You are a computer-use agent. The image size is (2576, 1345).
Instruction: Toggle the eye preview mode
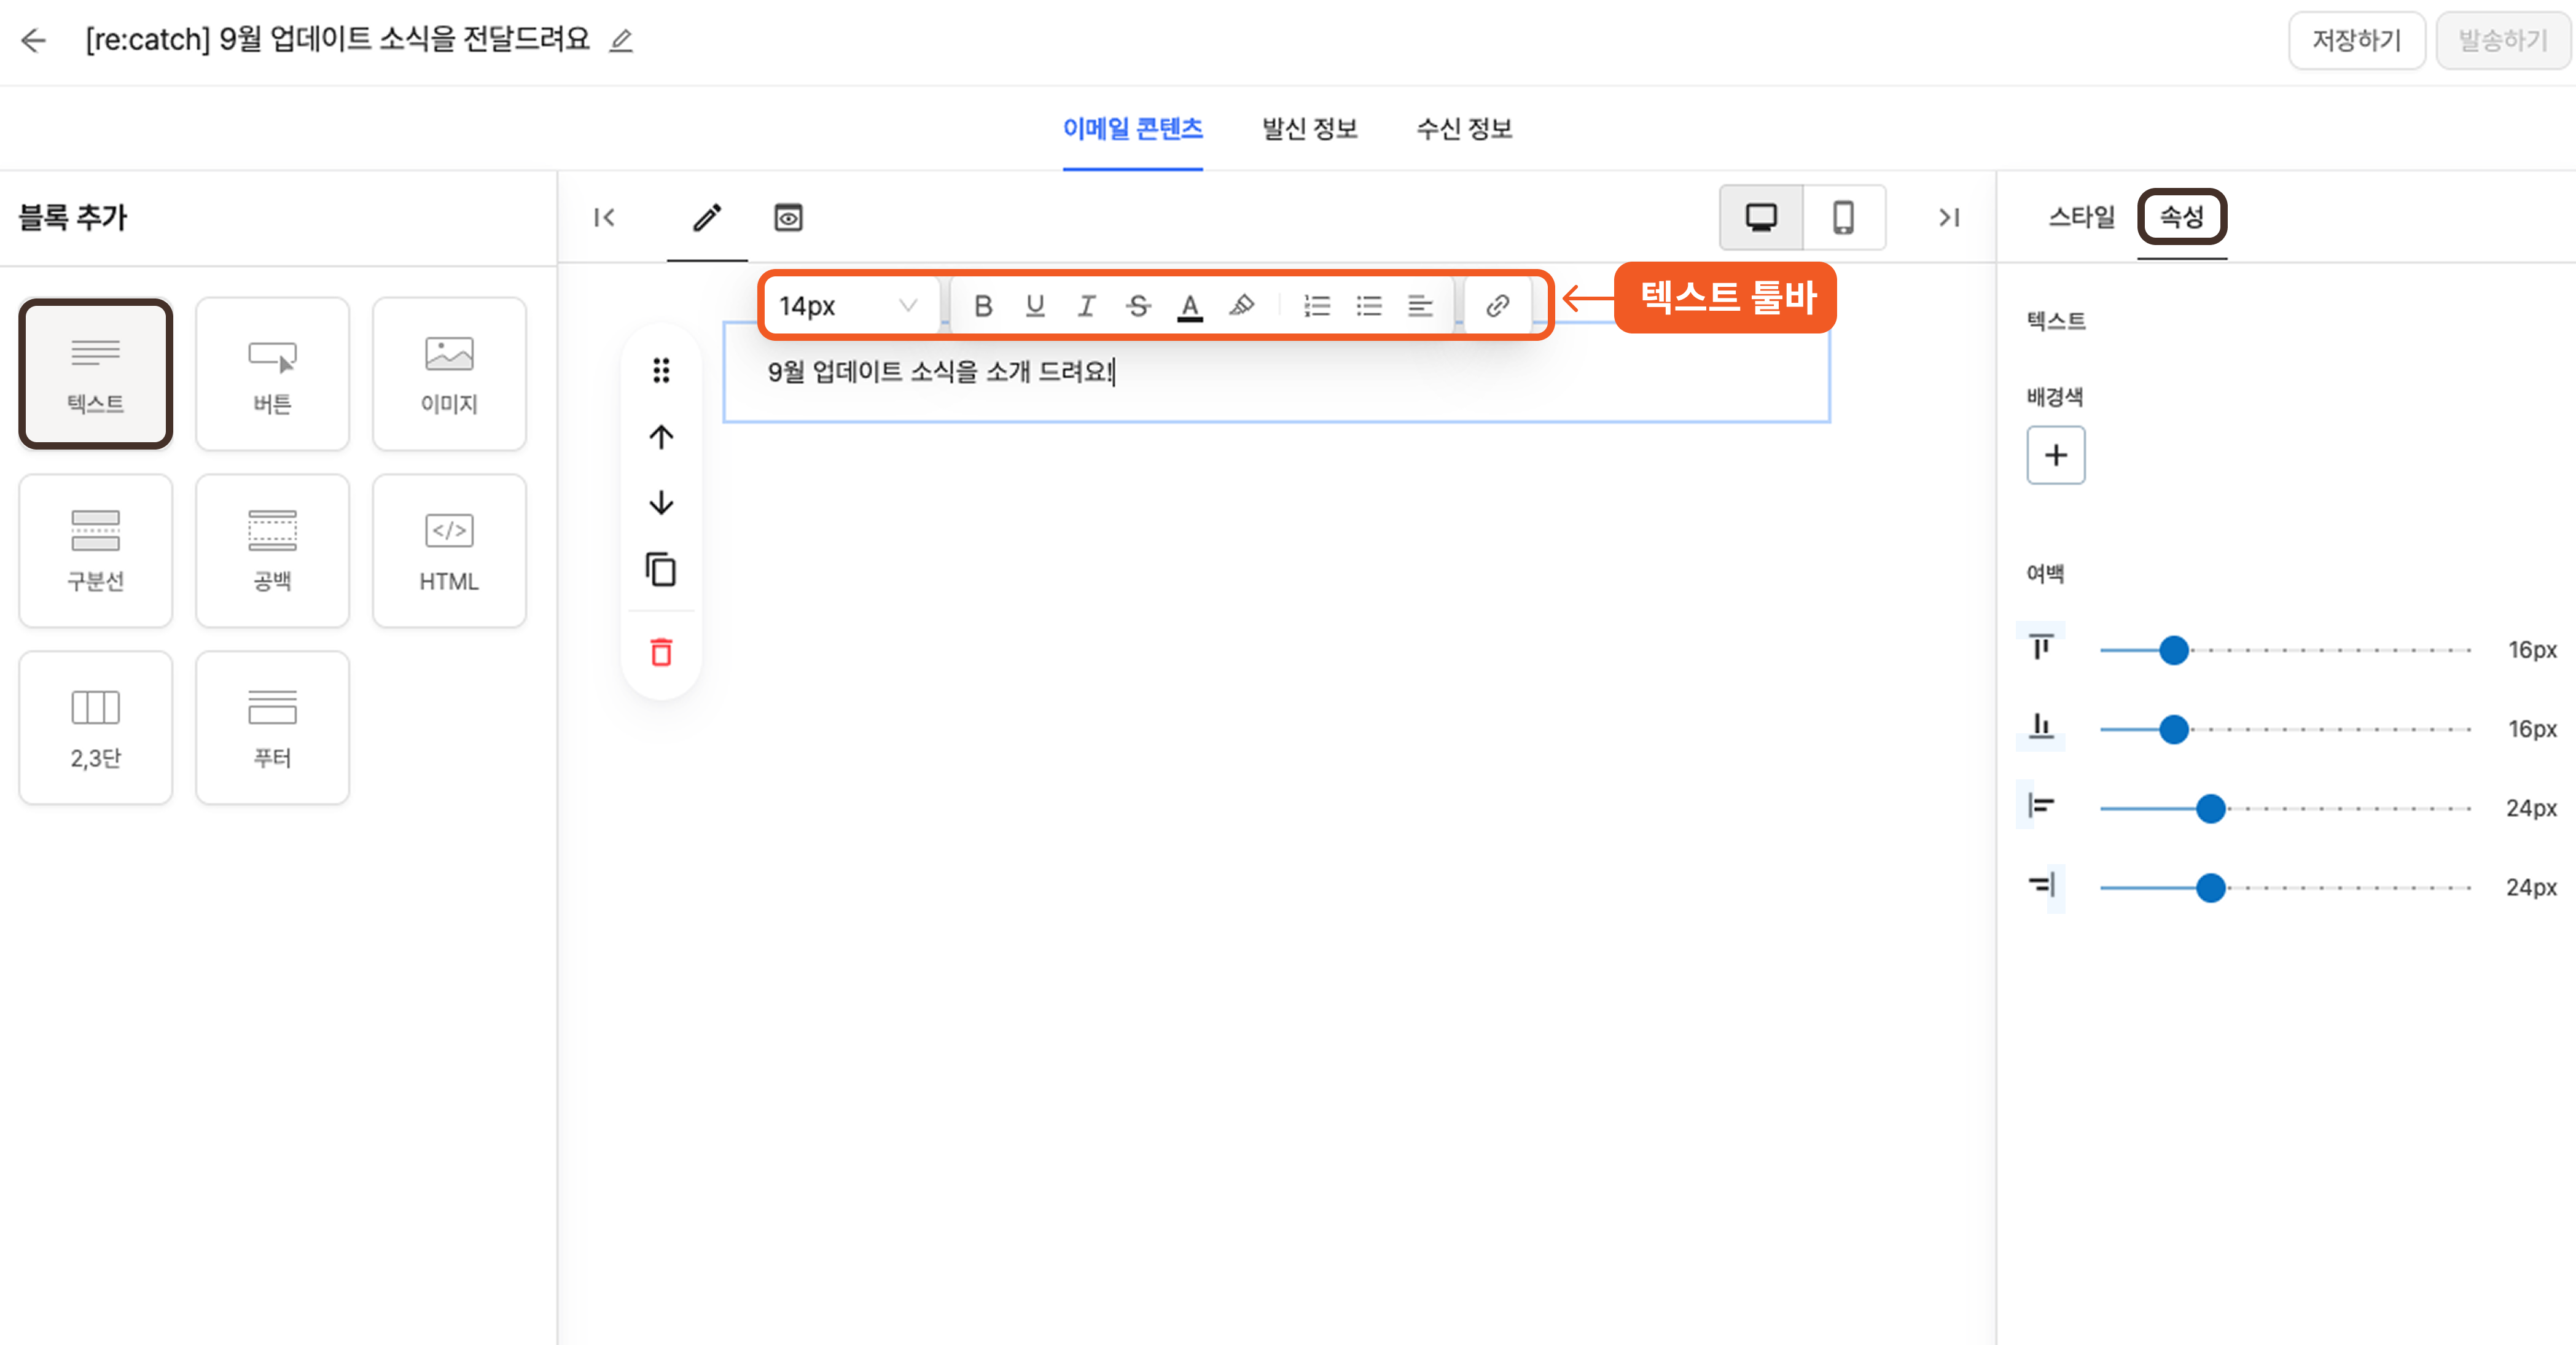click(x=788, y=217)
